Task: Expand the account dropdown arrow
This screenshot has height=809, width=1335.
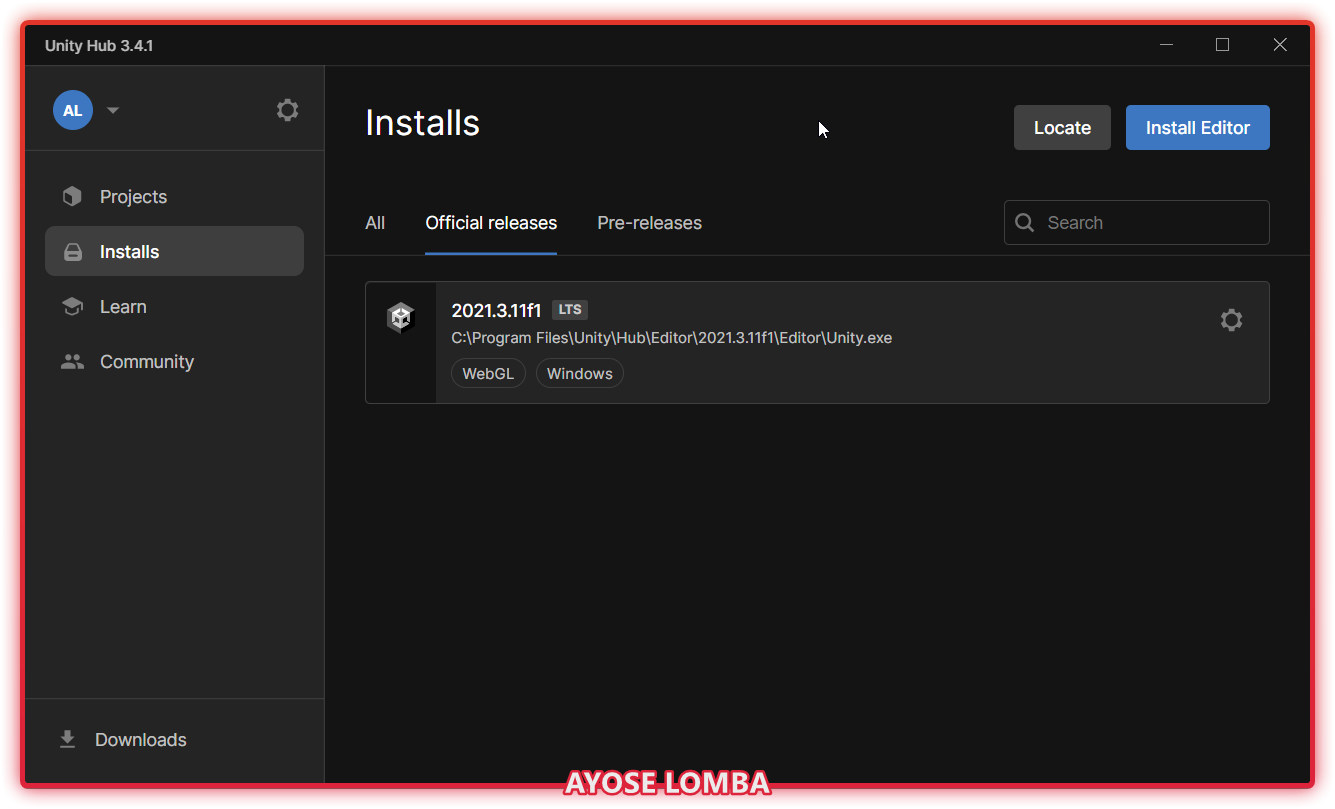Action: tap(113, 110)
